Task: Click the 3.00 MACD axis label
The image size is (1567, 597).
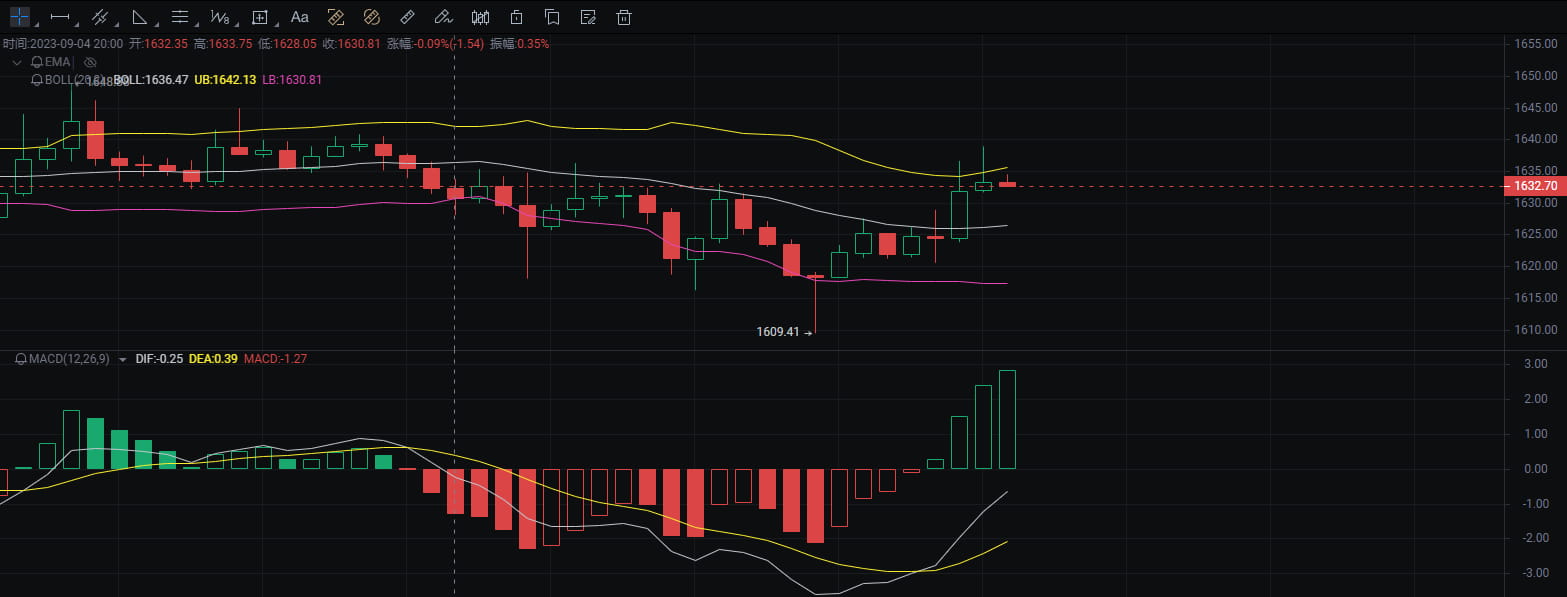Action: click(1536, 364)
